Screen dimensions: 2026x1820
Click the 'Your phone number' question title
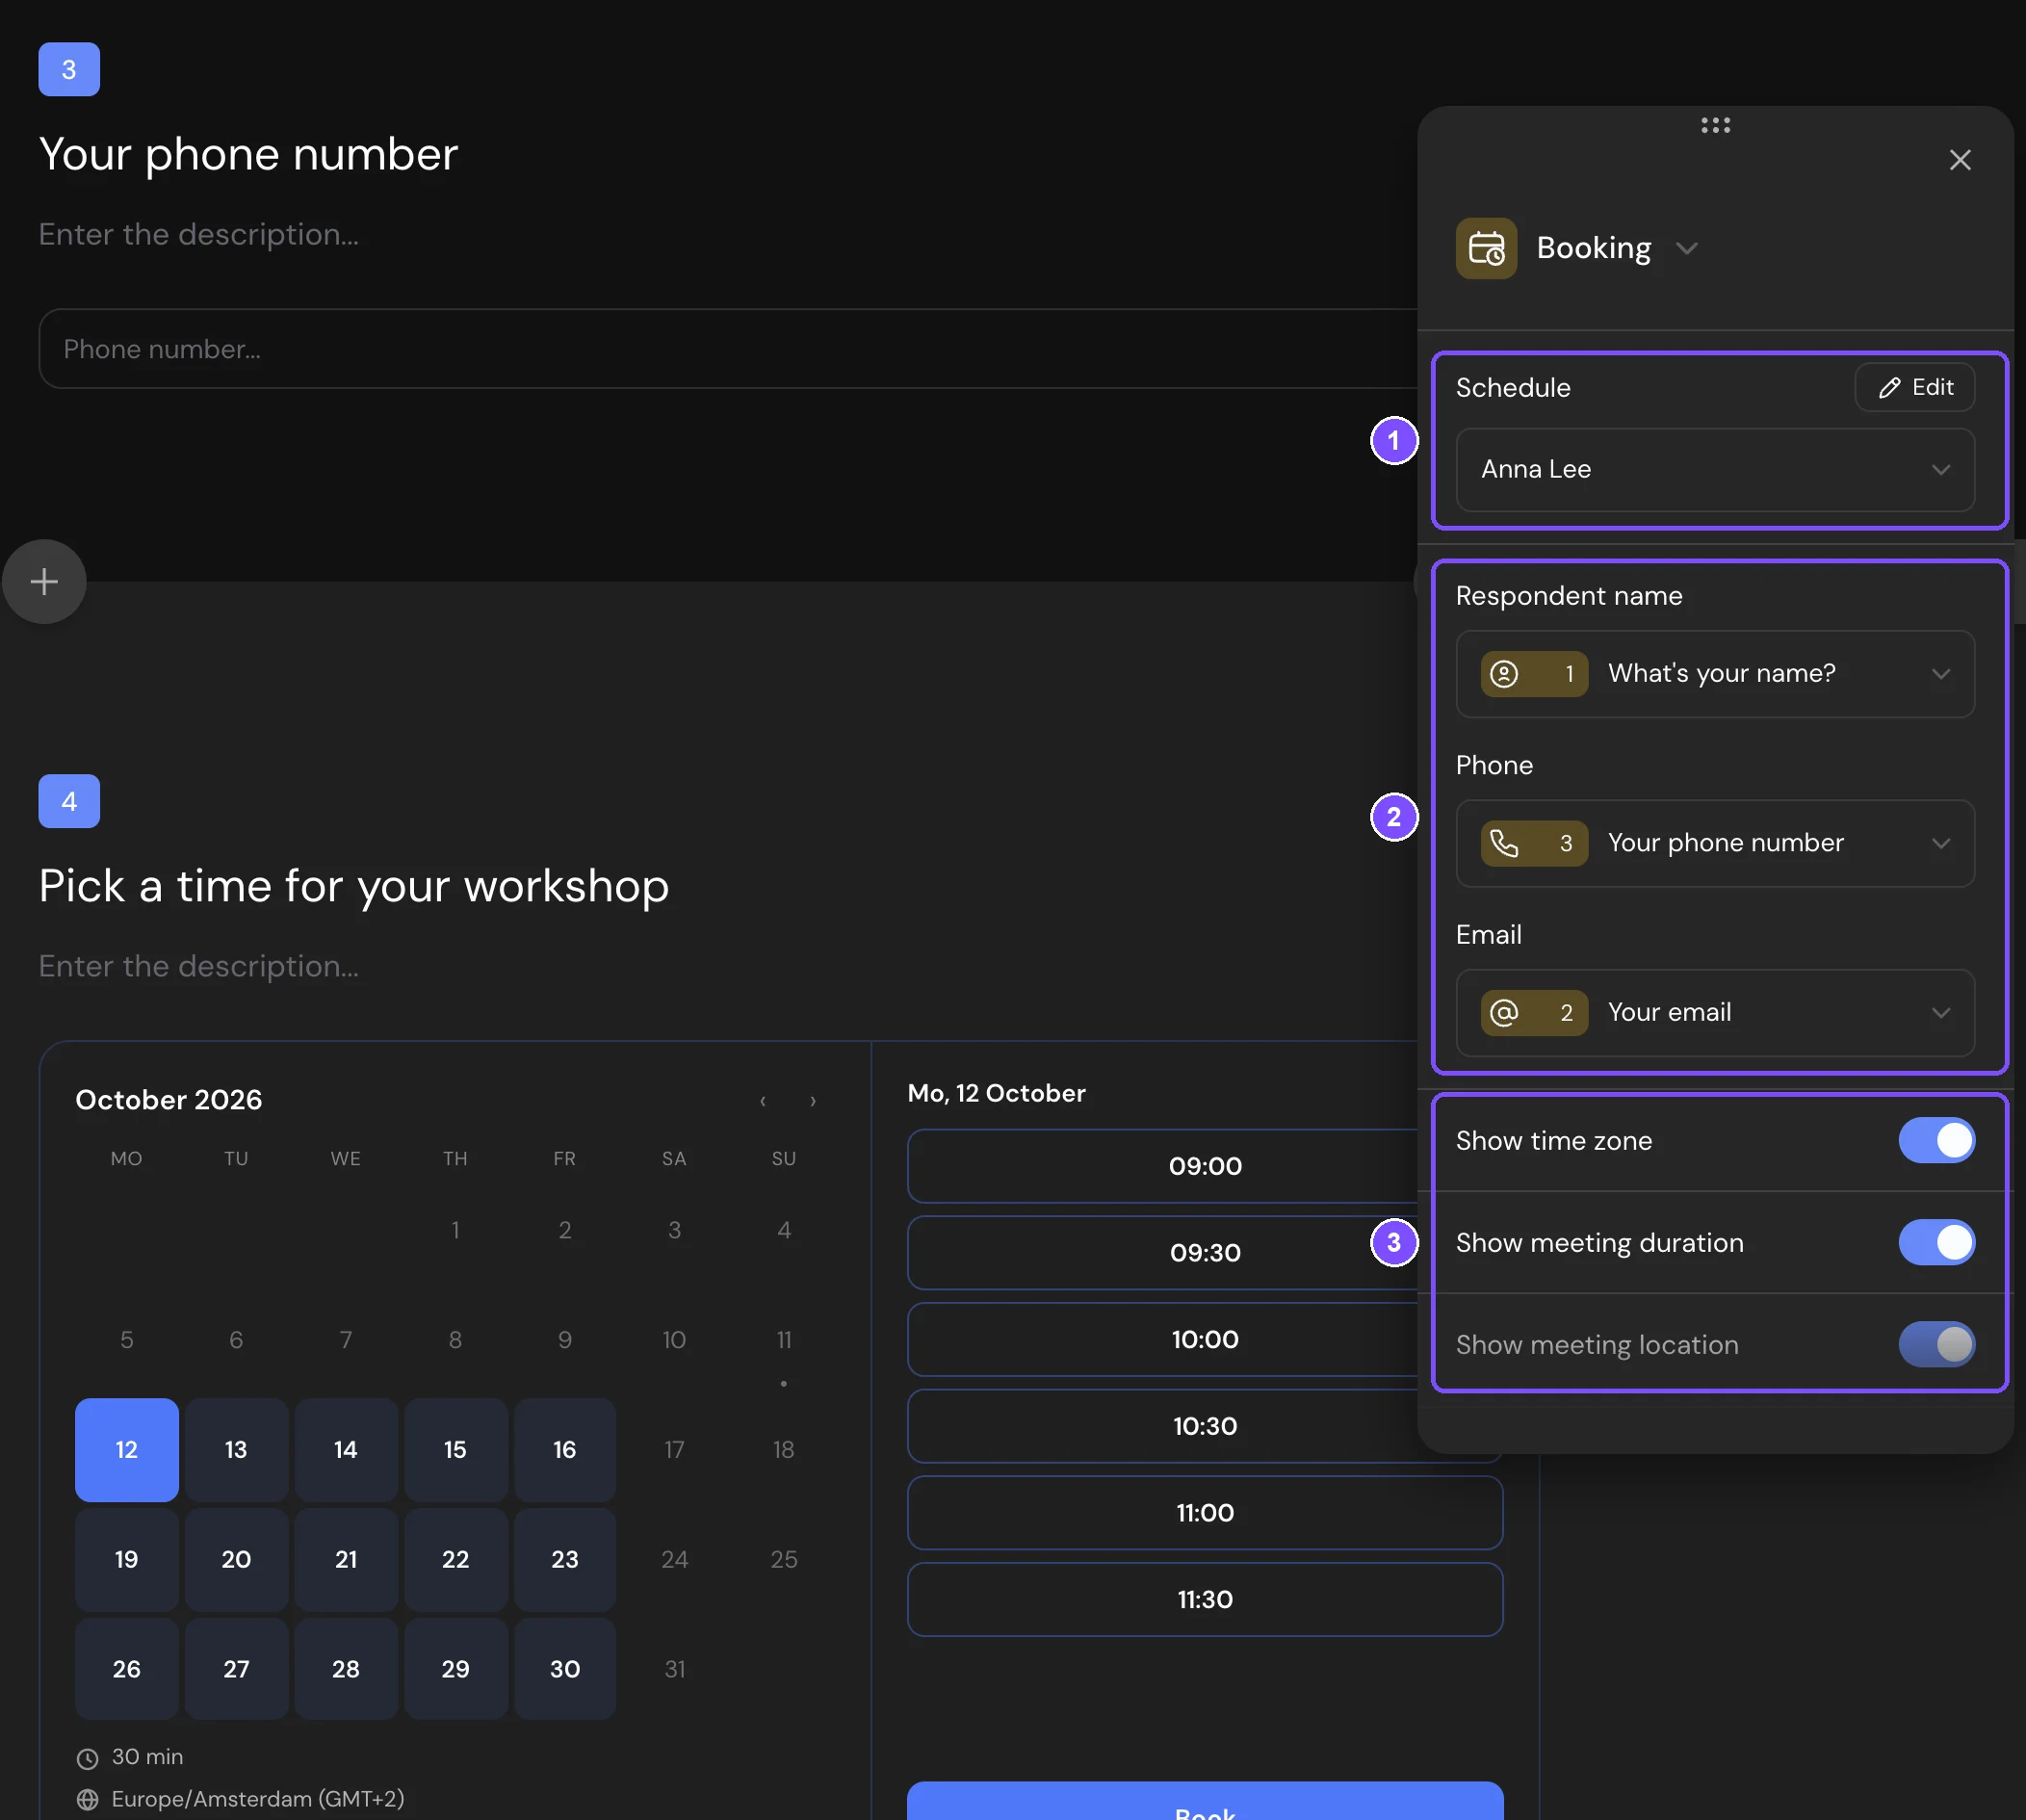(248, 155)
